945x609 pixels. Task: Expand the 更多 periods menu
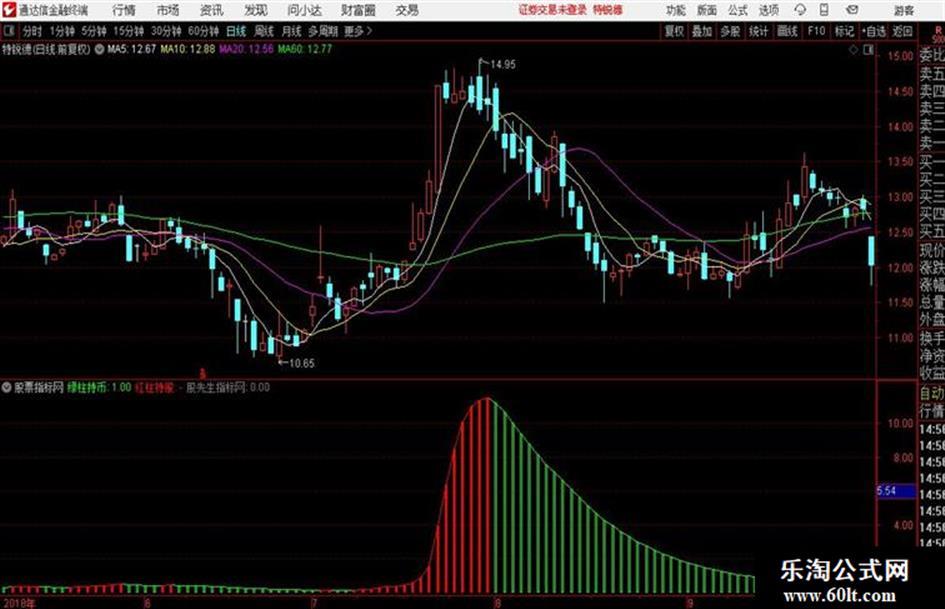click(x=358, y=31)
